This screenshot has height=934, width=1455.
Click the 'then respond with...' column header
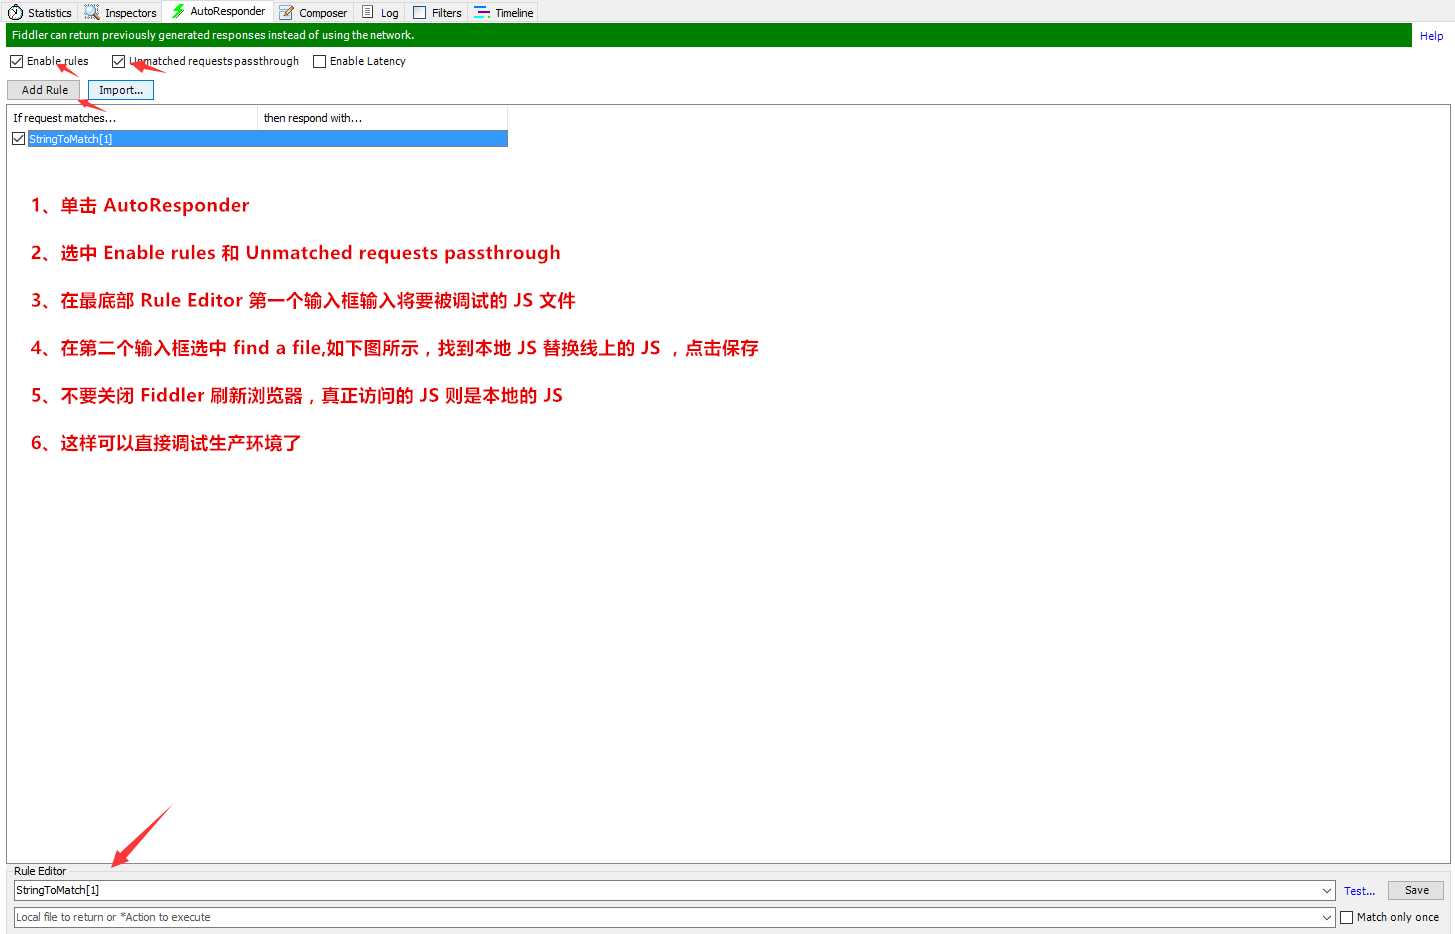(382, 118)
